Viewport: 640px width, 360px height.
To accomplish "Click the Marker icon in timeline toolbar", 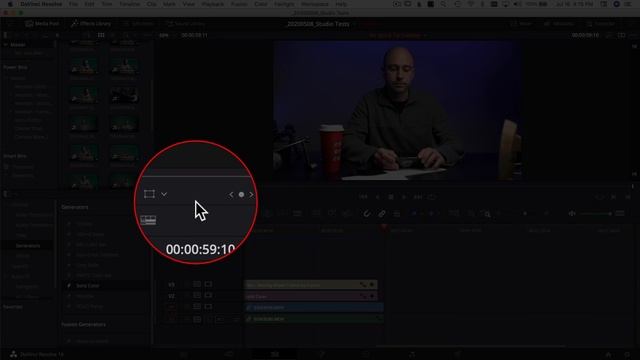I will pos(431,213).
